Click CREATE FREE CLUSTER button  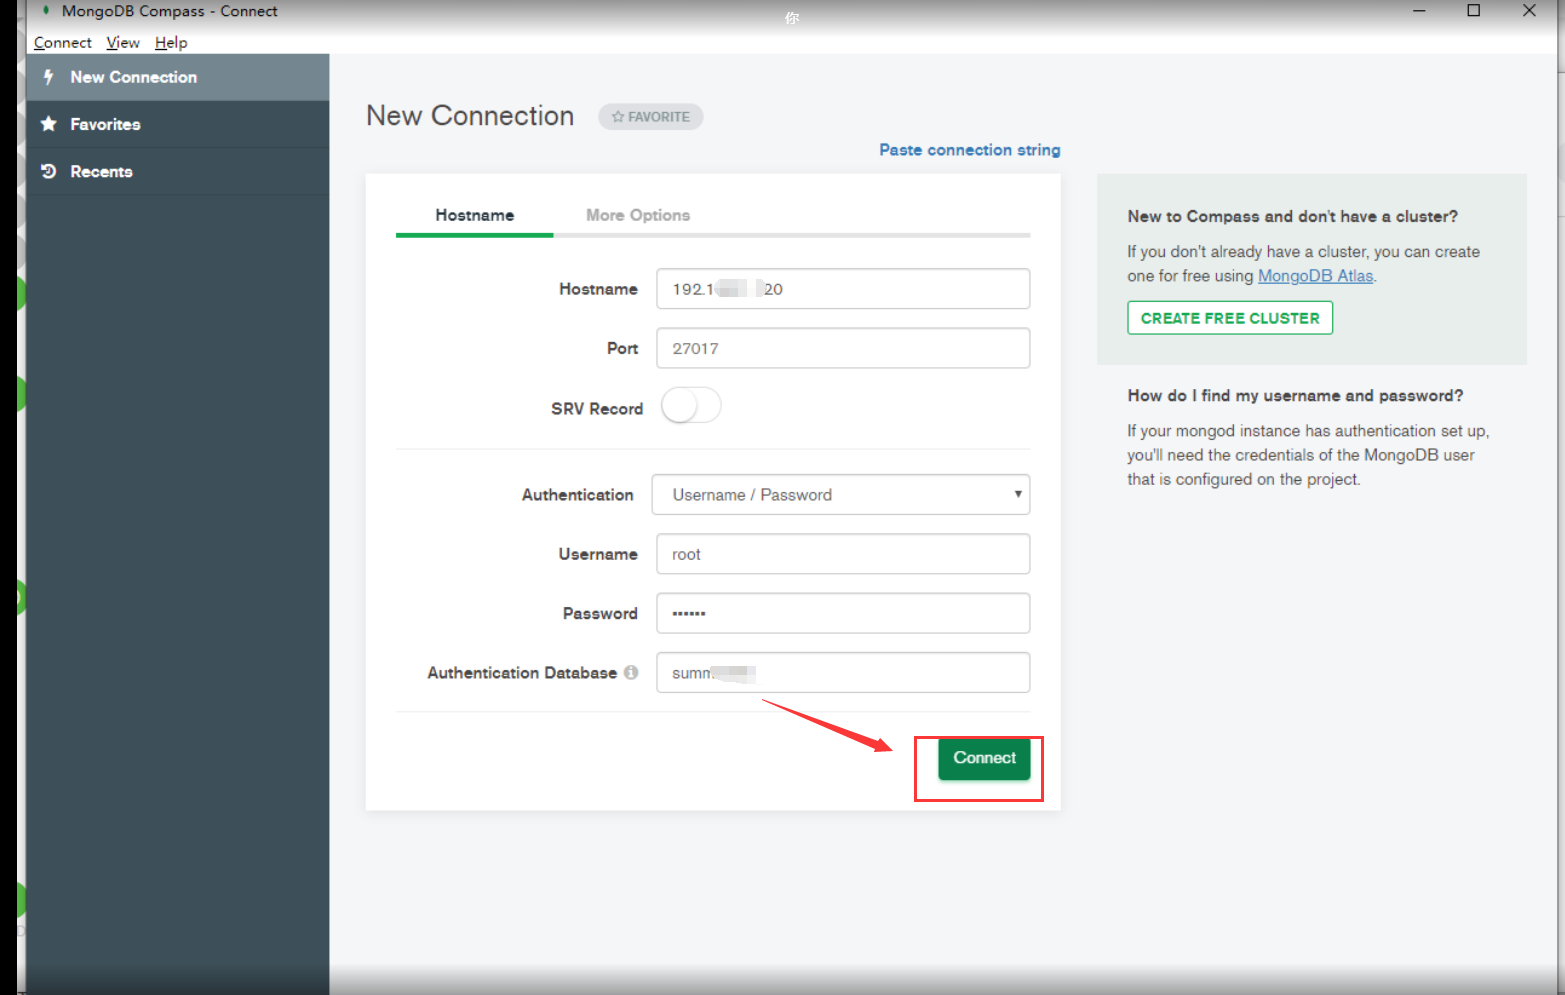[1230, 318]
